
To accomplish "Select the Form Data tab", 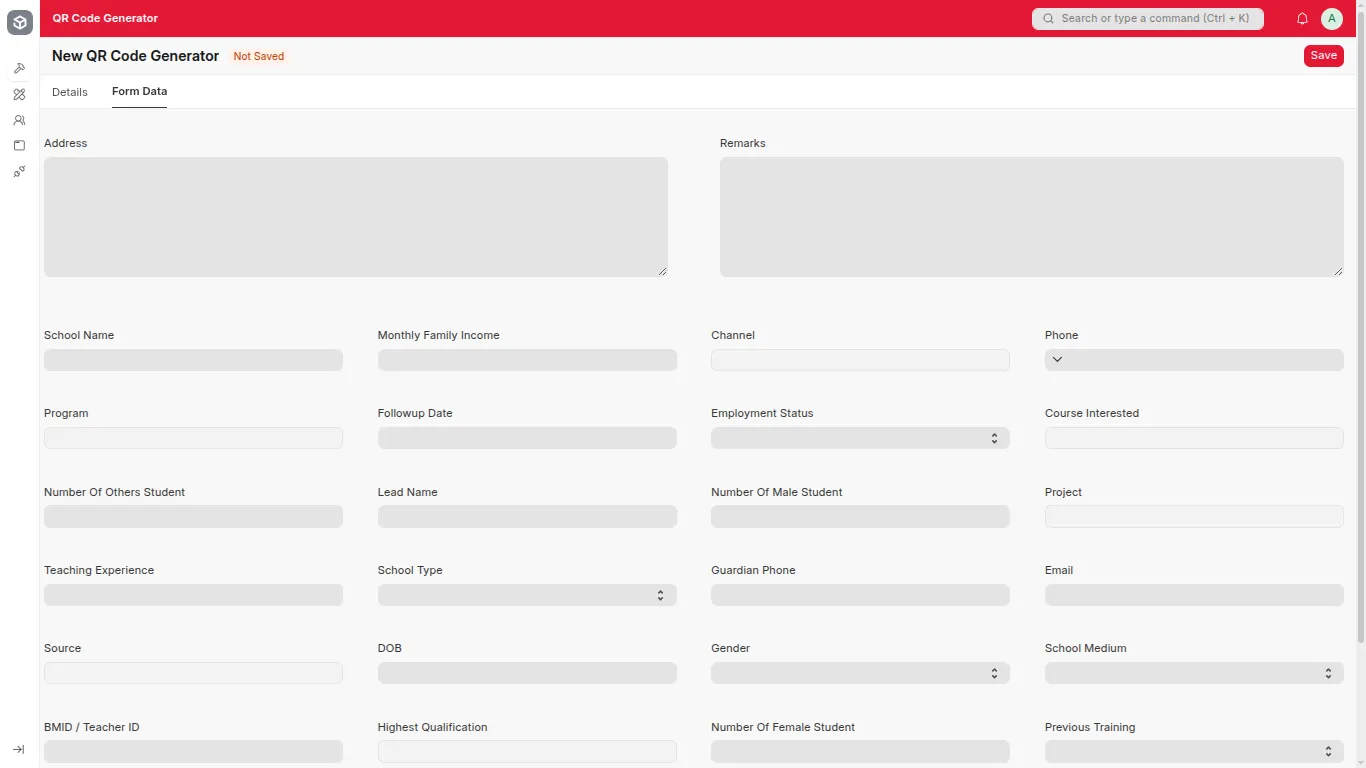I will point(139,91).
